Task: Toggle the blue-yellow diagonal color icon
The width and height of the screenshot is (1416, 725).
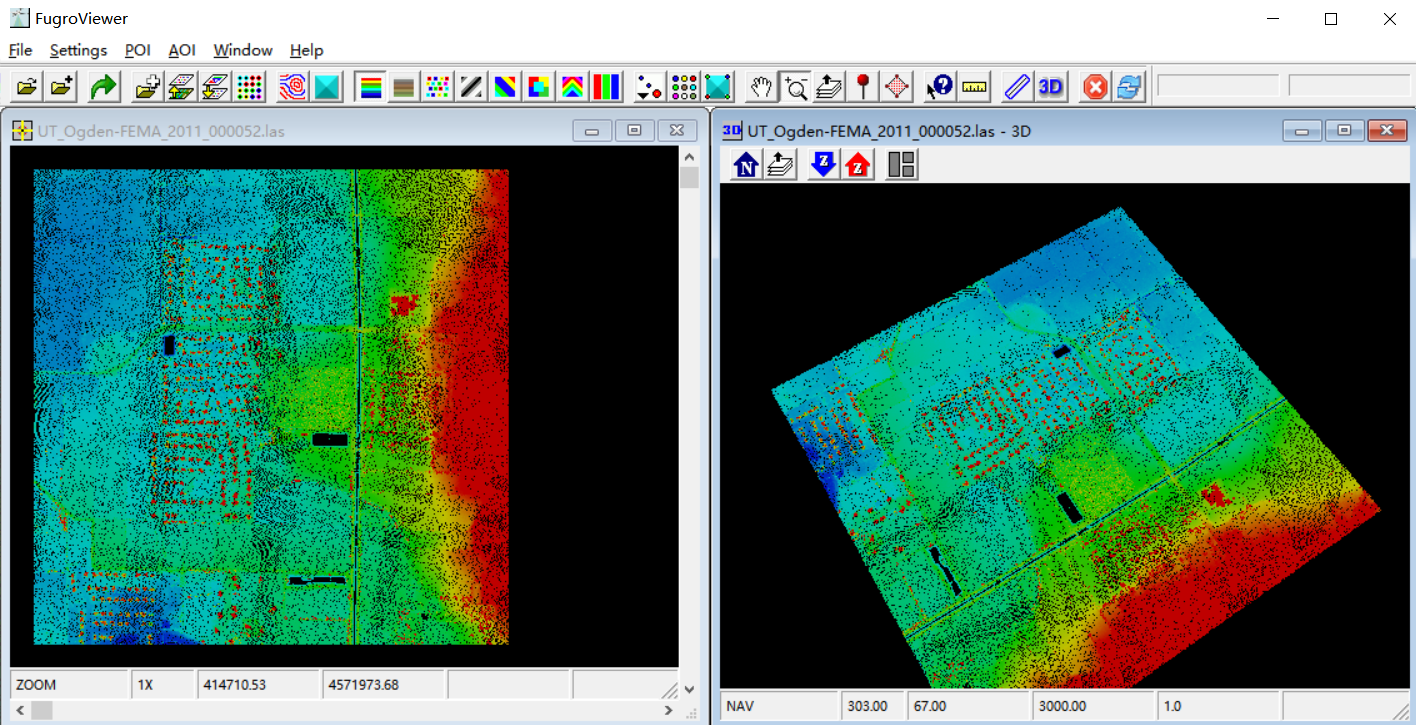Action: (505, 87)
